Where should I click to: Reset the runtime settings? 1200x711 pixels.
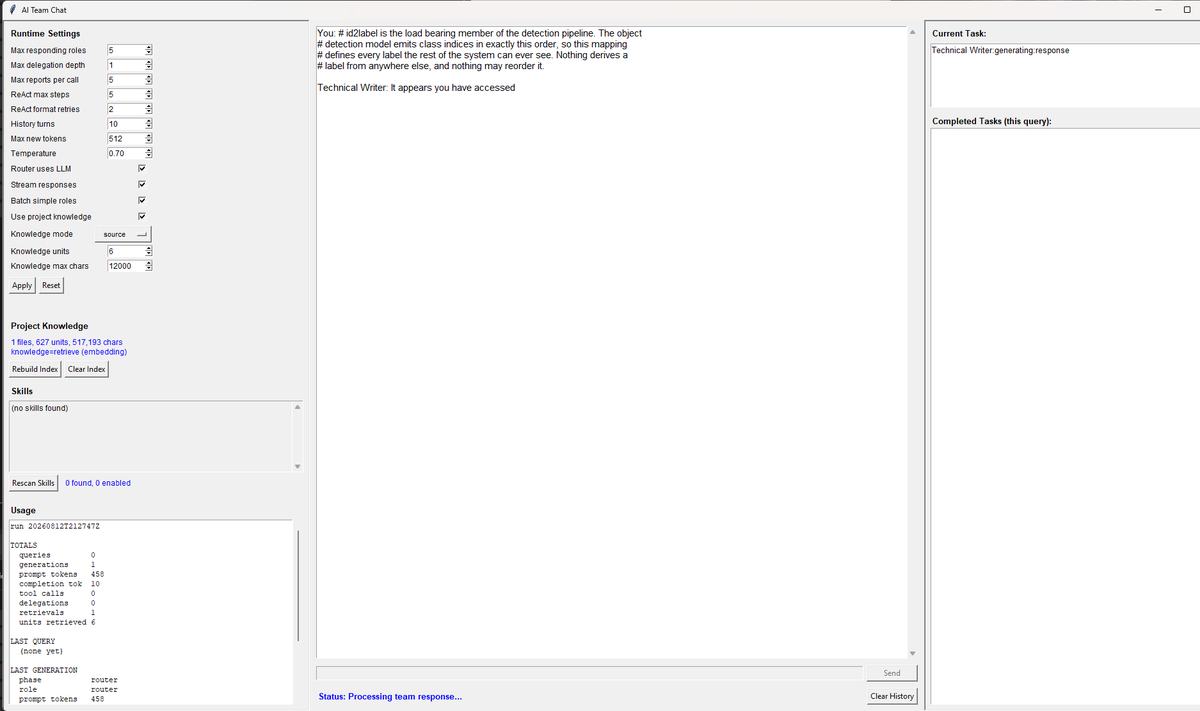[51, 286]
